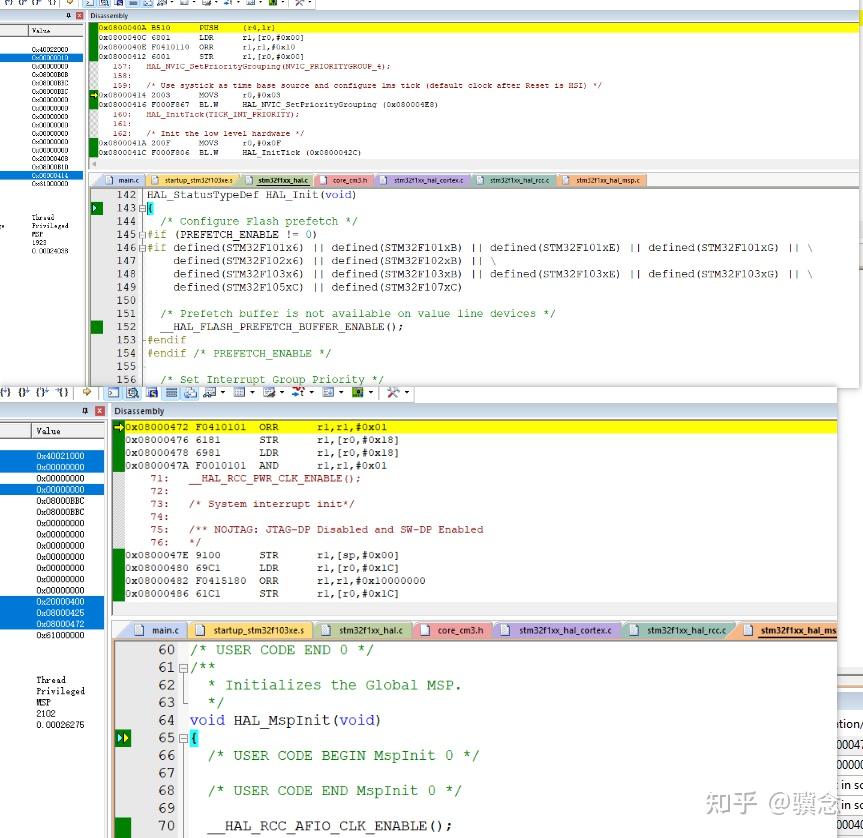This screenshot has height=838, width=863.
Task: Click the Memory Windows icon
Action: (x=239, y=392)
